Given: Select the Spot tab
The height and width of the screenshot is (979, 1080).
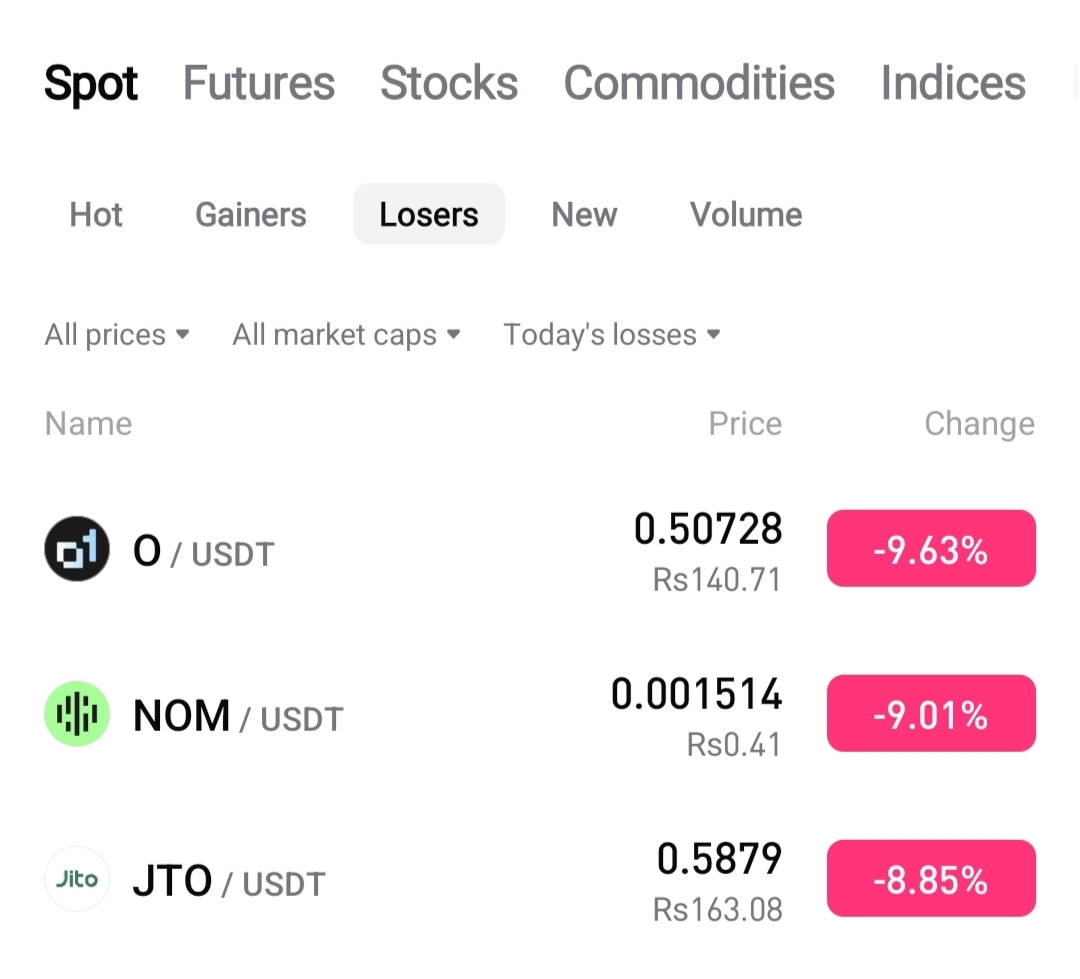Looking at the screenshot, I should [x=91, y=84].
